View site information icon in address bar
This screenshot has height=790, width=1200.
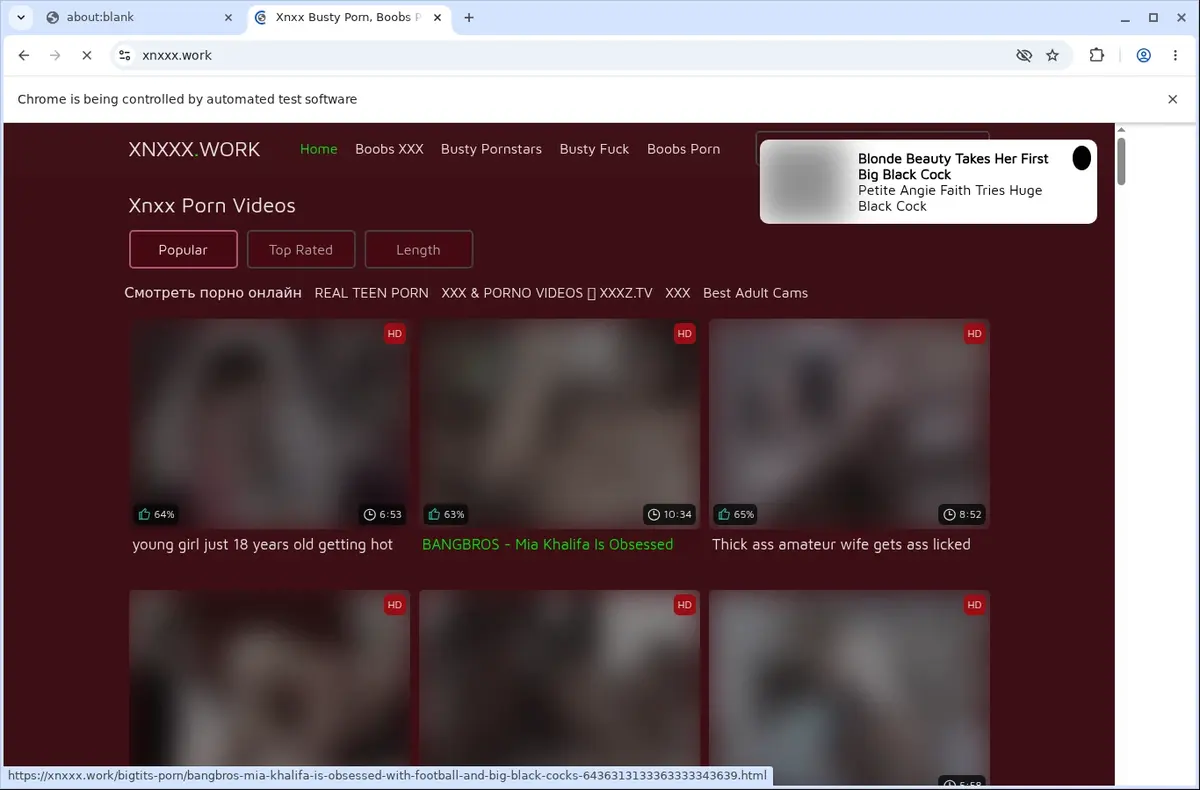click(124, 55)
